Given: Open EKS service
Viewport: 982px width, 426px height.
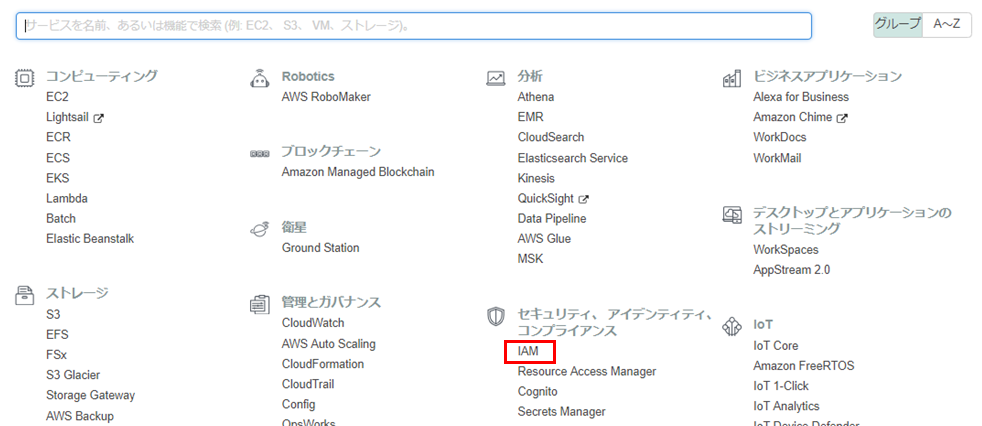Looking at the screenshot, I should tap(58, 178).
